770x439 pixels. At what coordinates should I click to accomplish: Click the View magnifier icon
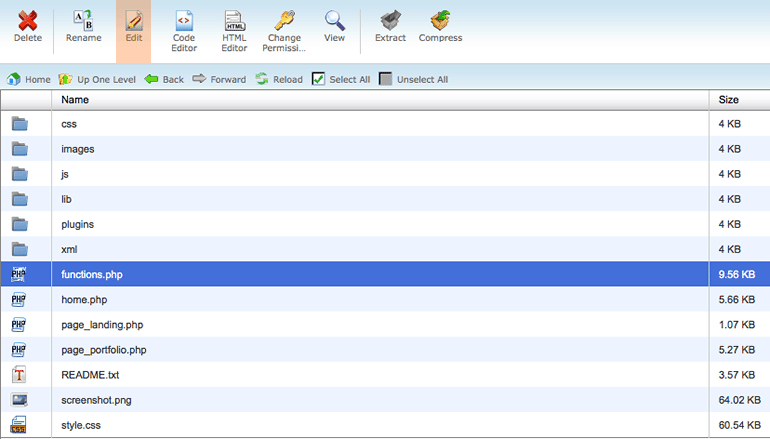pos(334,20)
